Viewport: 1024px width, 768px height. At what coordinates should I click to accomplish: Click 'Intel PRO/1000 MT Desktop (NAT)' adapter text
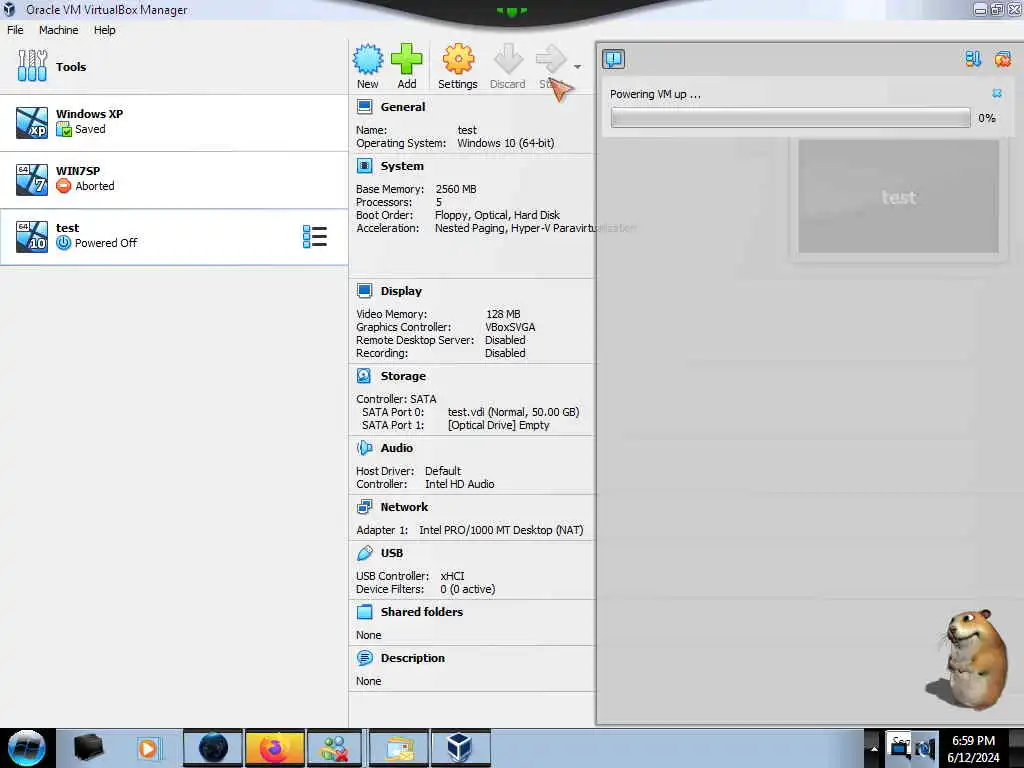point(501,530)
